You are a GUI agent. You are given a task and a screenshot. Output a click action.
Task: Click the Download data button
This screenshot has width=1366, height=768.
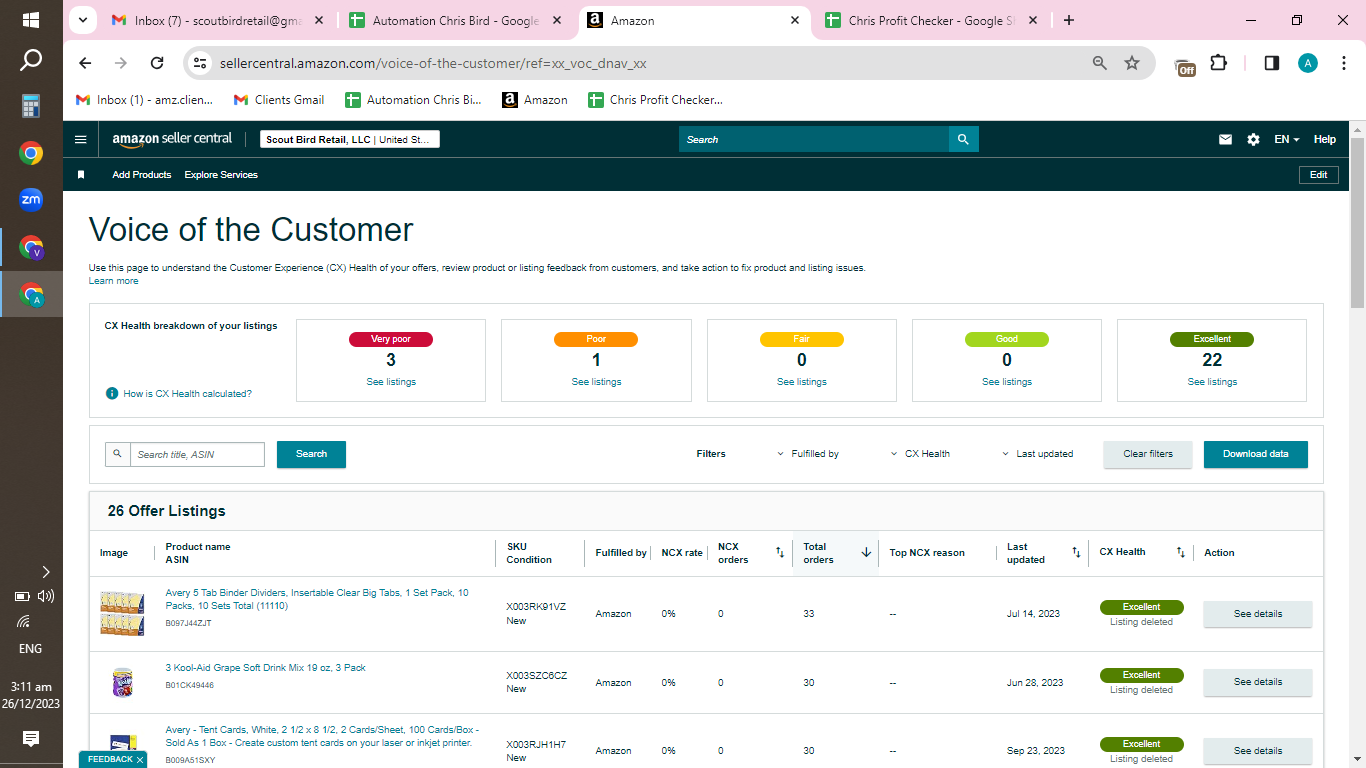tap(1256, 454)
